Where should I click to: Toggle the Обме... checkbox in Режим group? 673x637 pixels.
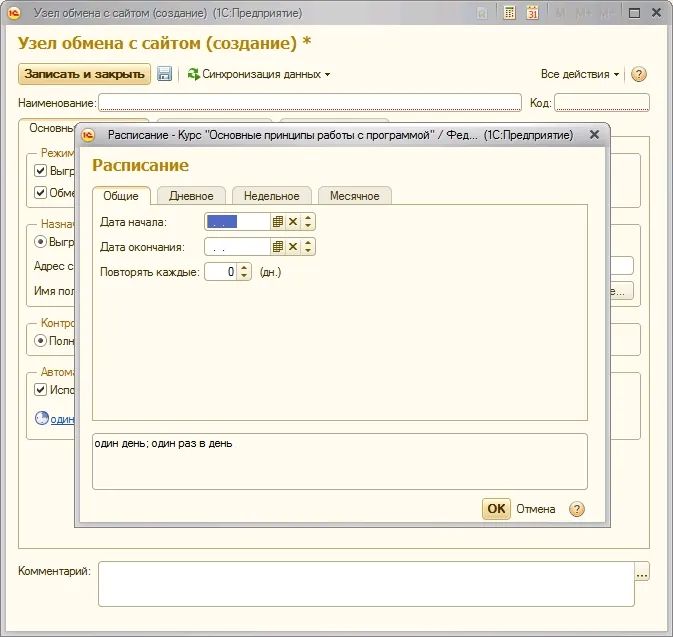tap(41, 192)
